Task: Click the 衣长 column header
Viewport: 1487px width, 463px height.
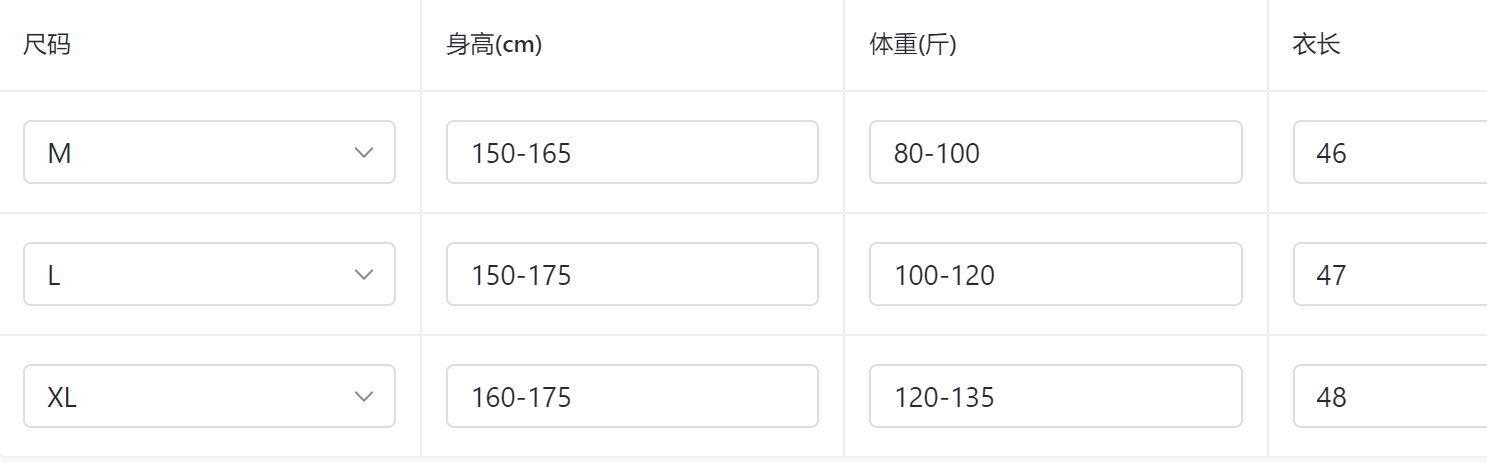Action: (1316, 46)
